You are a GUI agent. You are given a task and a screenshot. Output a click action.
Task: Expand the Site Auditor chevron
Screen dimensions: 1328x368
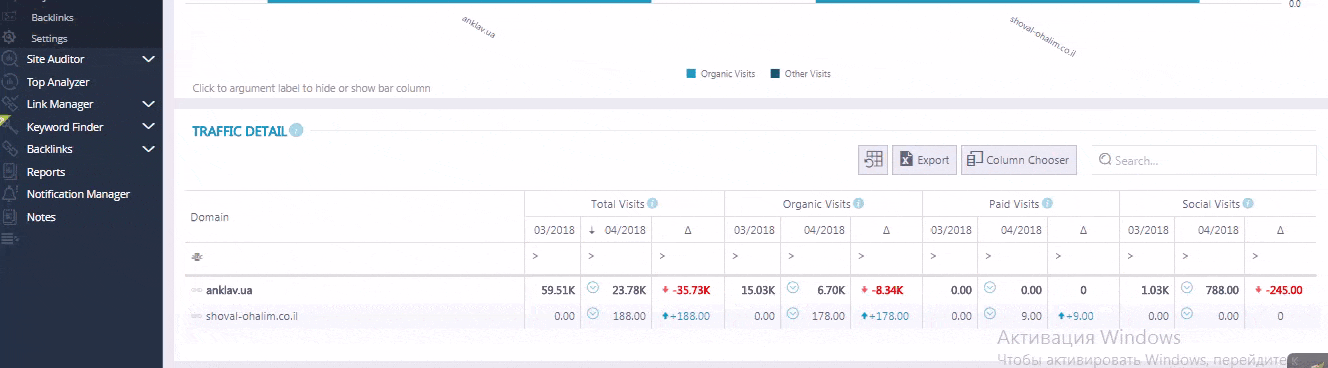(148, 60)
